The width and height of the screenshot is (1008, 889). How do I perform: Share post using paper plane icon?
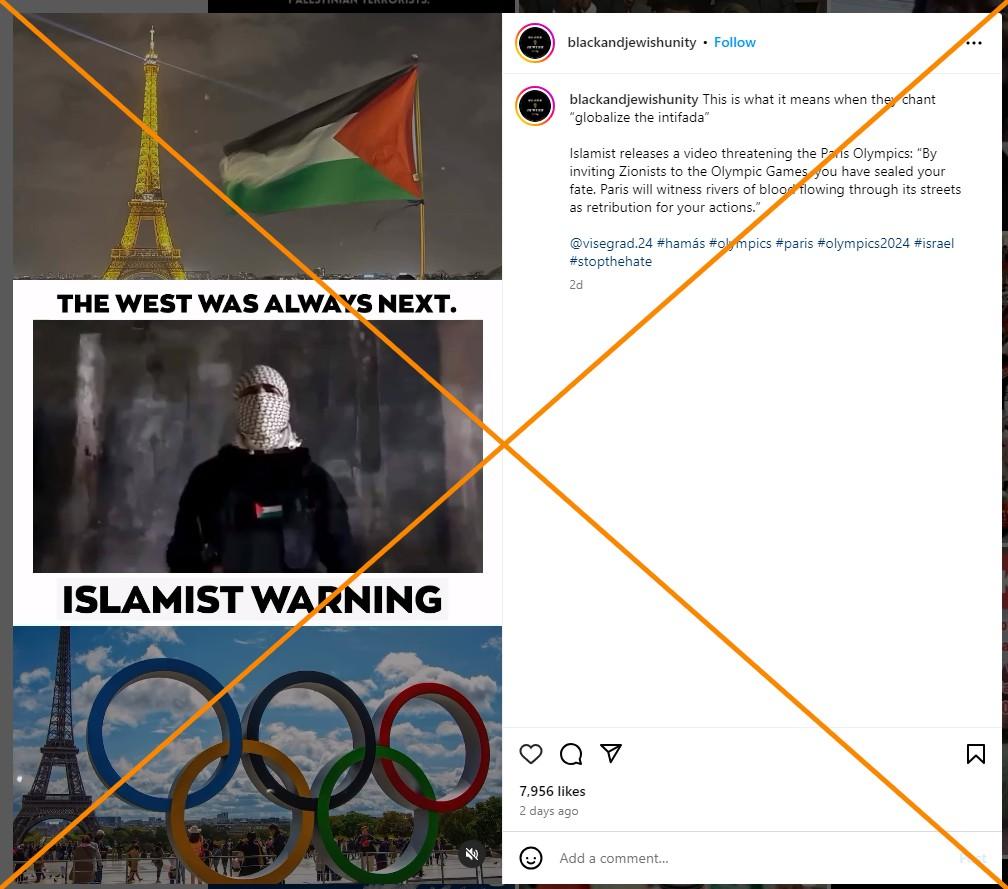(611, 753)
